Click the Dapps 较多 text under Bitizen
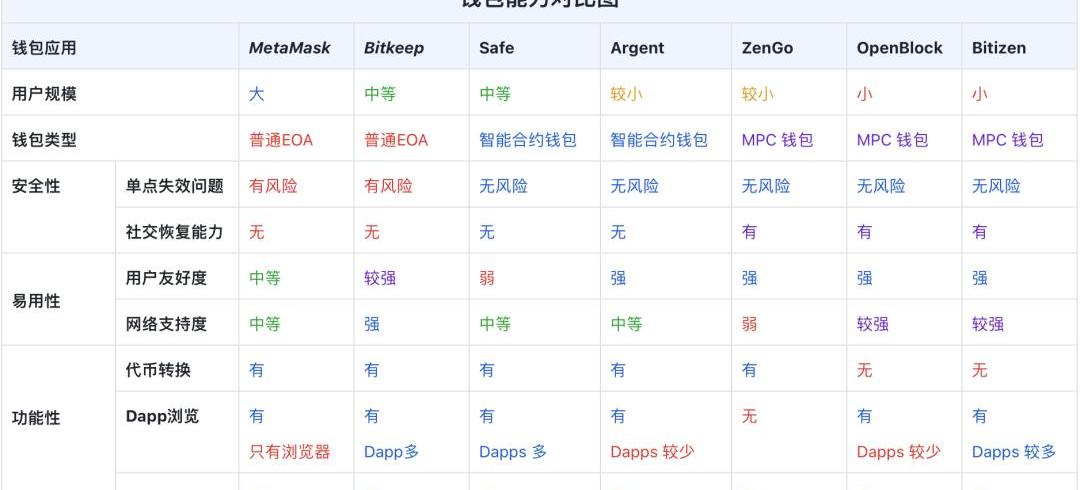Screen dimensions: 1080x490 tap(1013, 452)
